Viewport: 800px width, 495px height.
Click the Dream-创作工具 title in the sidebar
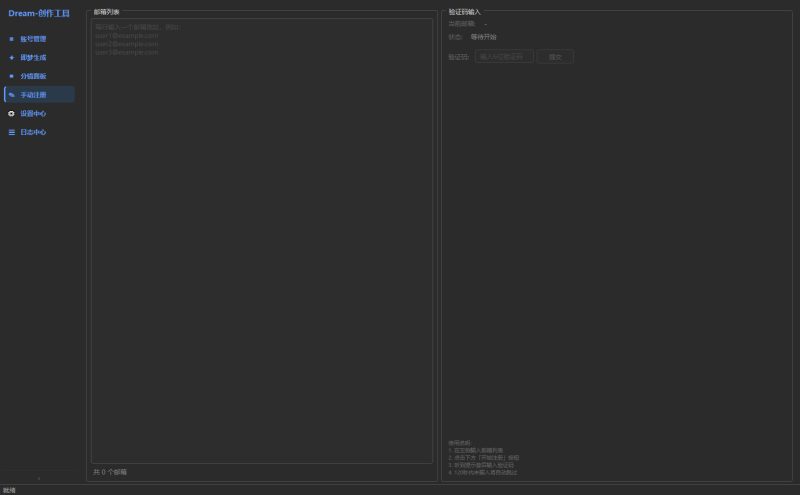(x=39, y=13)
